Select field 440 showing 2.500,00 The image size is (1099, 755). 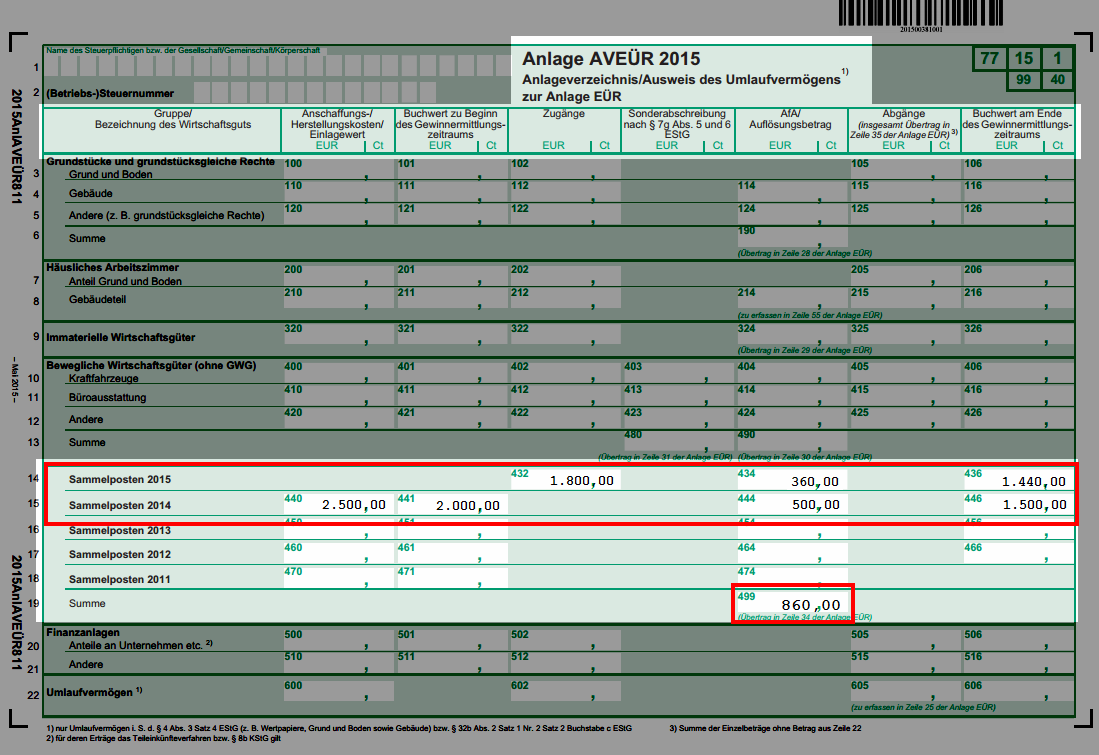pyautogui.click(x=338, y=505)
